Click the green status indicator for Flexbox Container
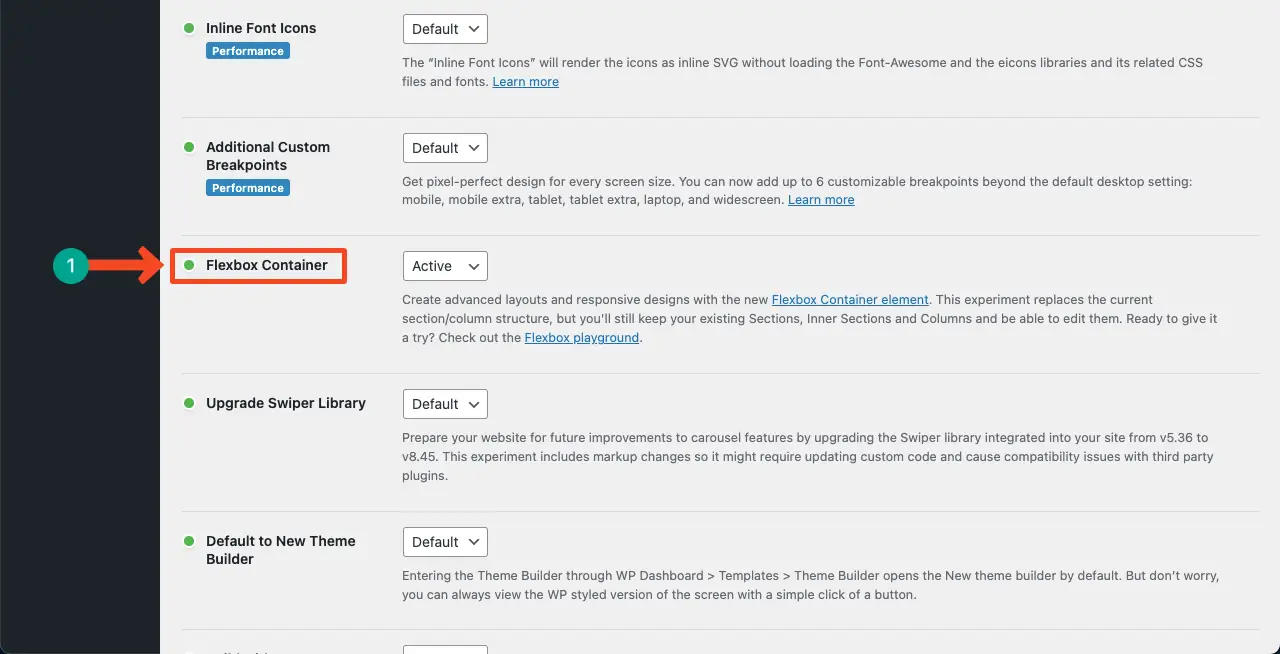The image size is (1280, 654). click(x=189, y=265)
